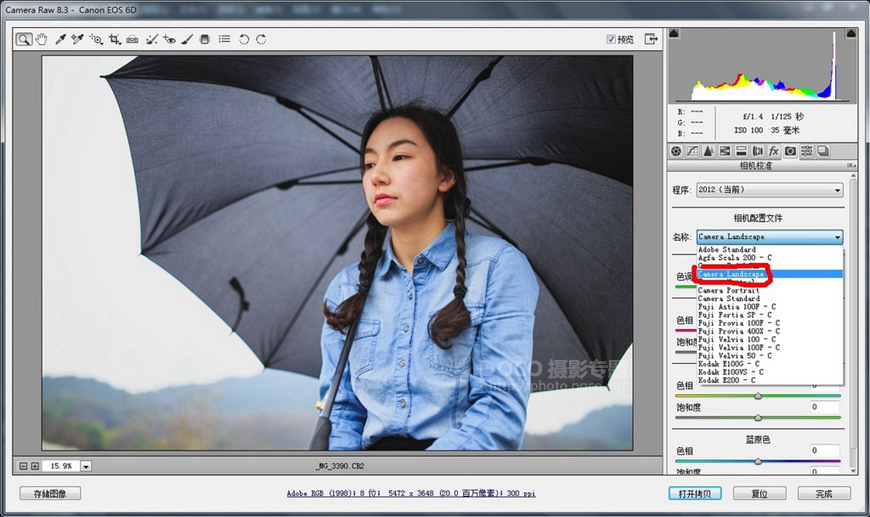Open the Snapshots panel tab
Image resolution: width=870 pixels, height=517 pixels.
[x=823, y=151]
